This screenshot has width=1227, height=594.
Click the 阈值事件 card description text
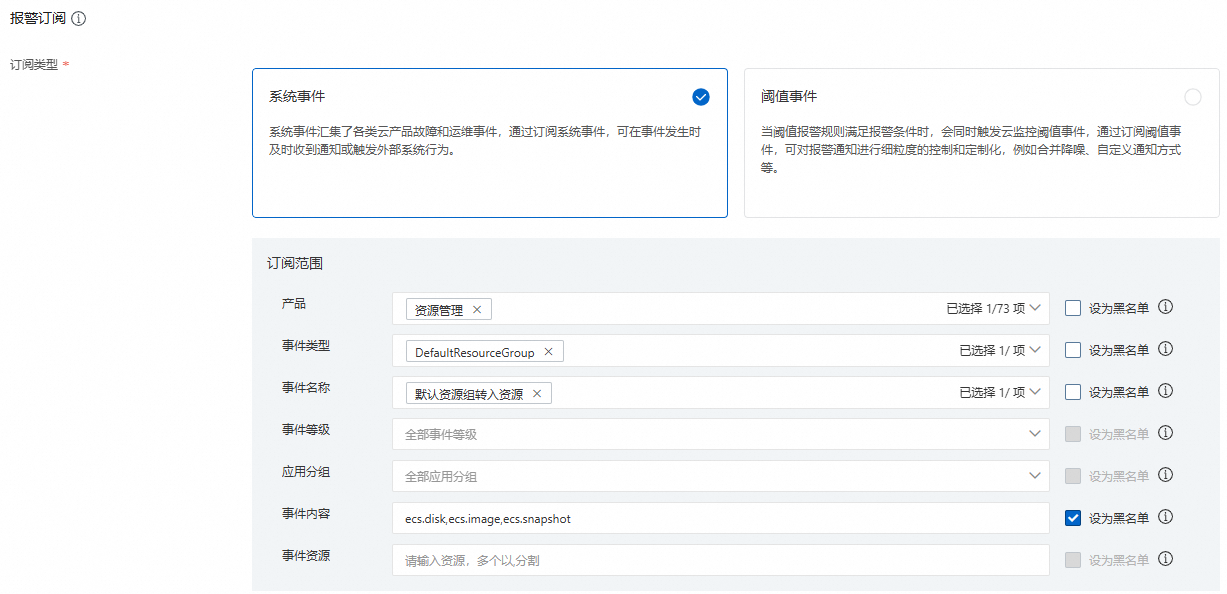point(971,150)
